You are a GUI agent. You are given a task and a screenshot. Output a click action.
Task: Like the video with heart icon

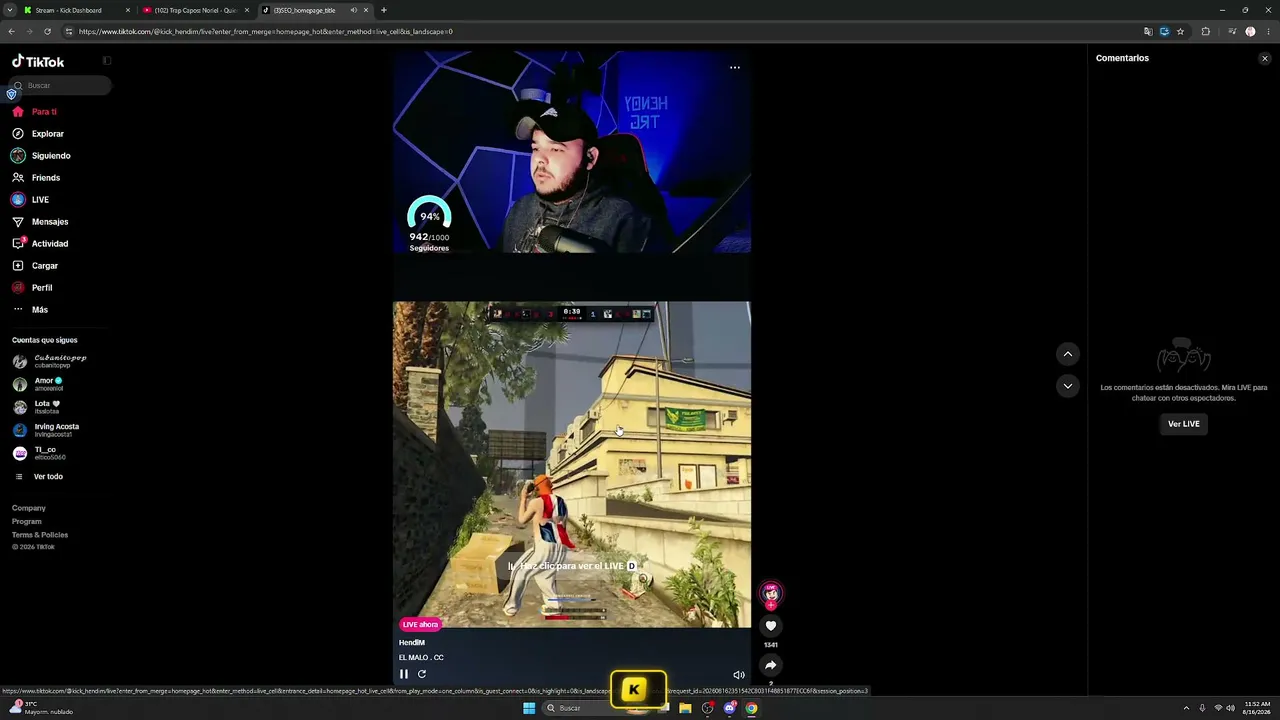[771, 626]
